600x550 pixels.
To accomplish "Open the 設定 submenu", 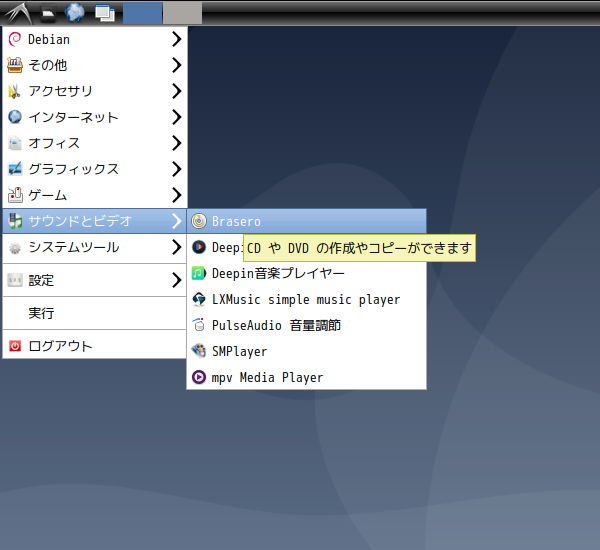I will tap(95, 280).
